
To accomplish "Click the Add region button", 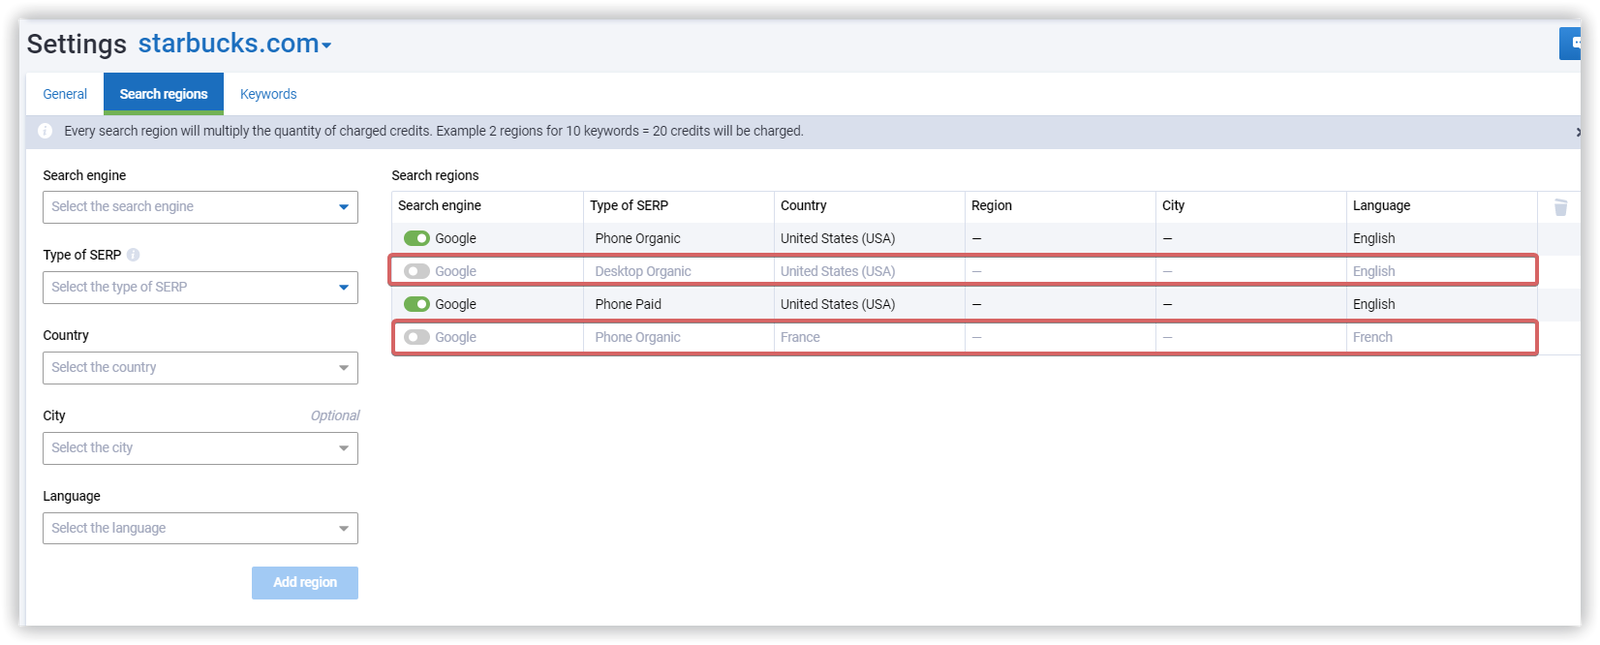I will pyautogui.click(x=305, y=582).
